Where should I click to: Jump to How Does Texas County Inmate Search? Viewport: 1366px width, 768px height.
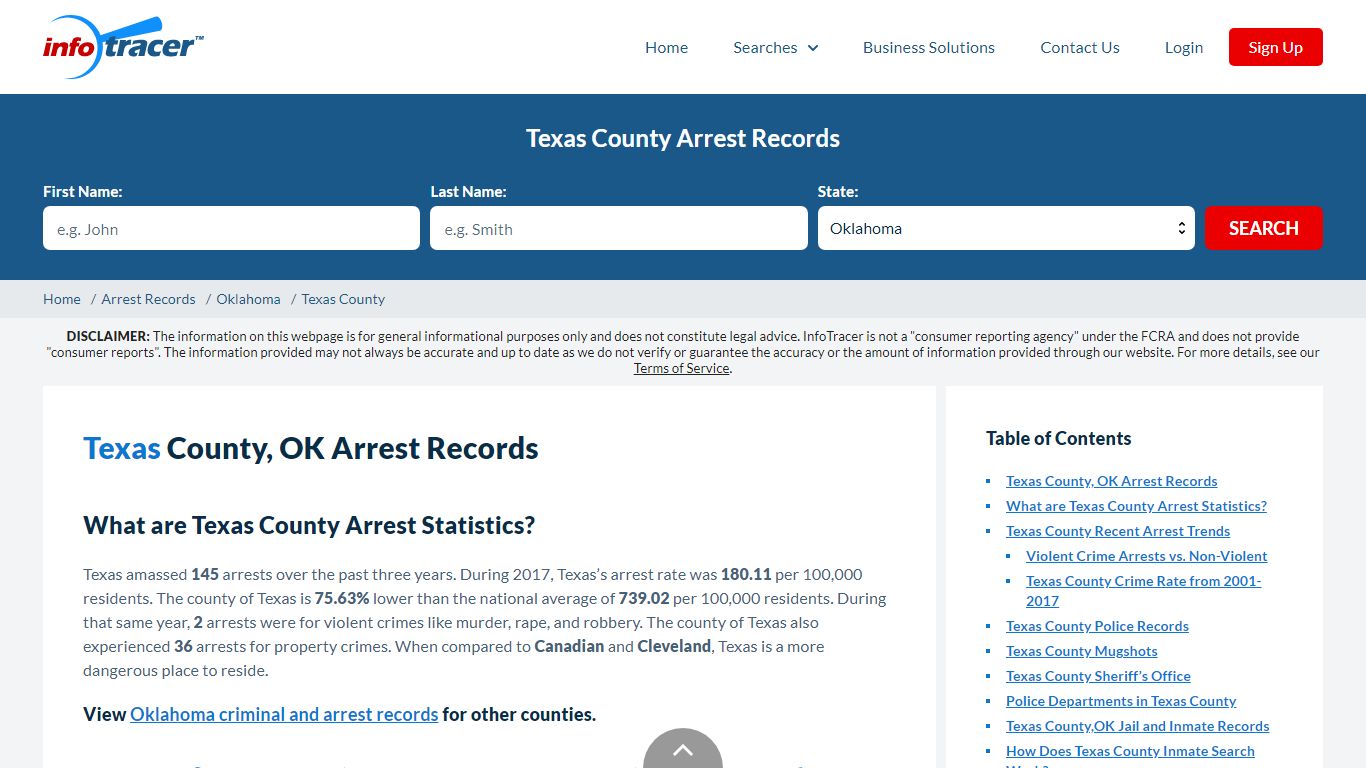1130,751
